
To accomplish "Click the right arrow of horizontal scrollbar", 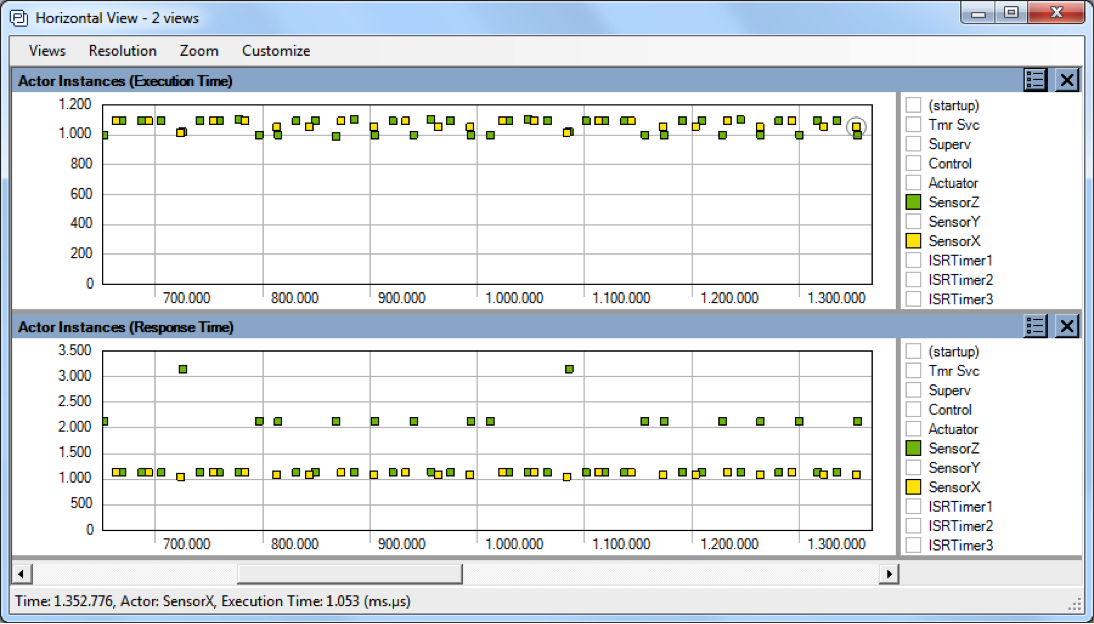I will [x=888, y=574].
